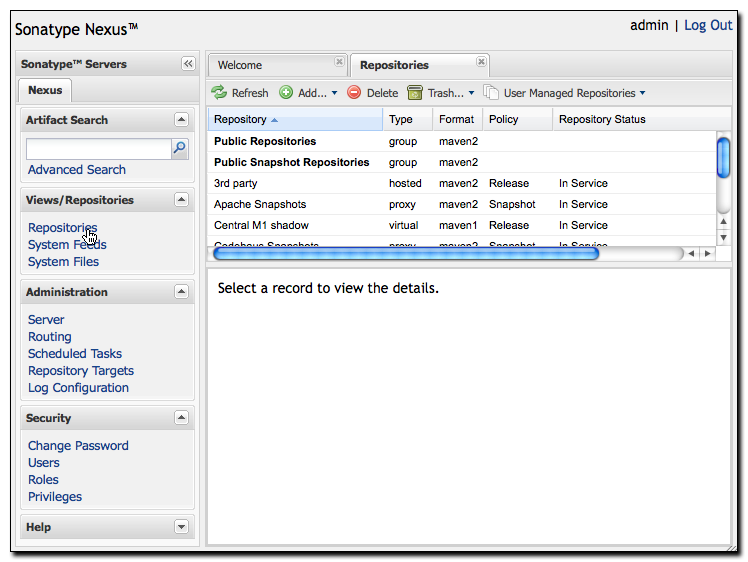Collapse the Artifact Search section

coord(181,119)
